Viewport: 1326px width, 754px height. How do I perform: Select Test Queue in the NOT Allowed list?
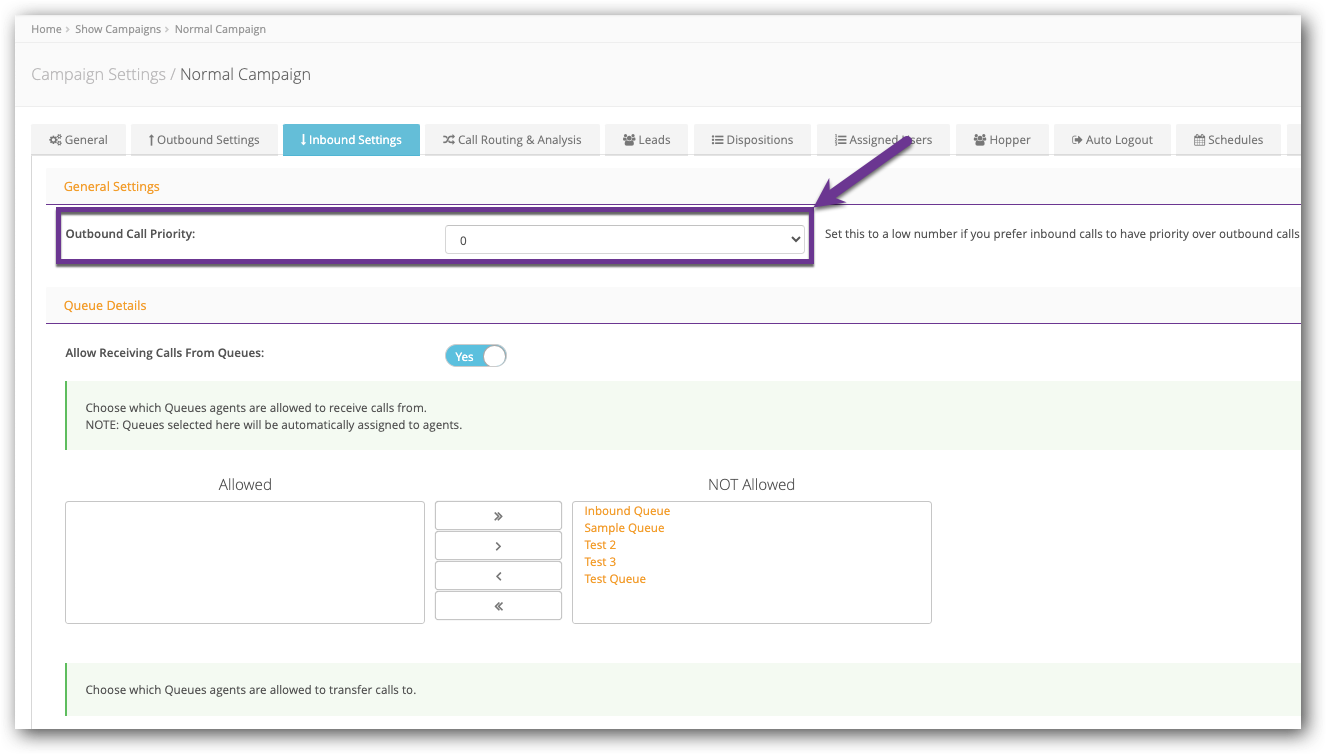tap(614, 578)
